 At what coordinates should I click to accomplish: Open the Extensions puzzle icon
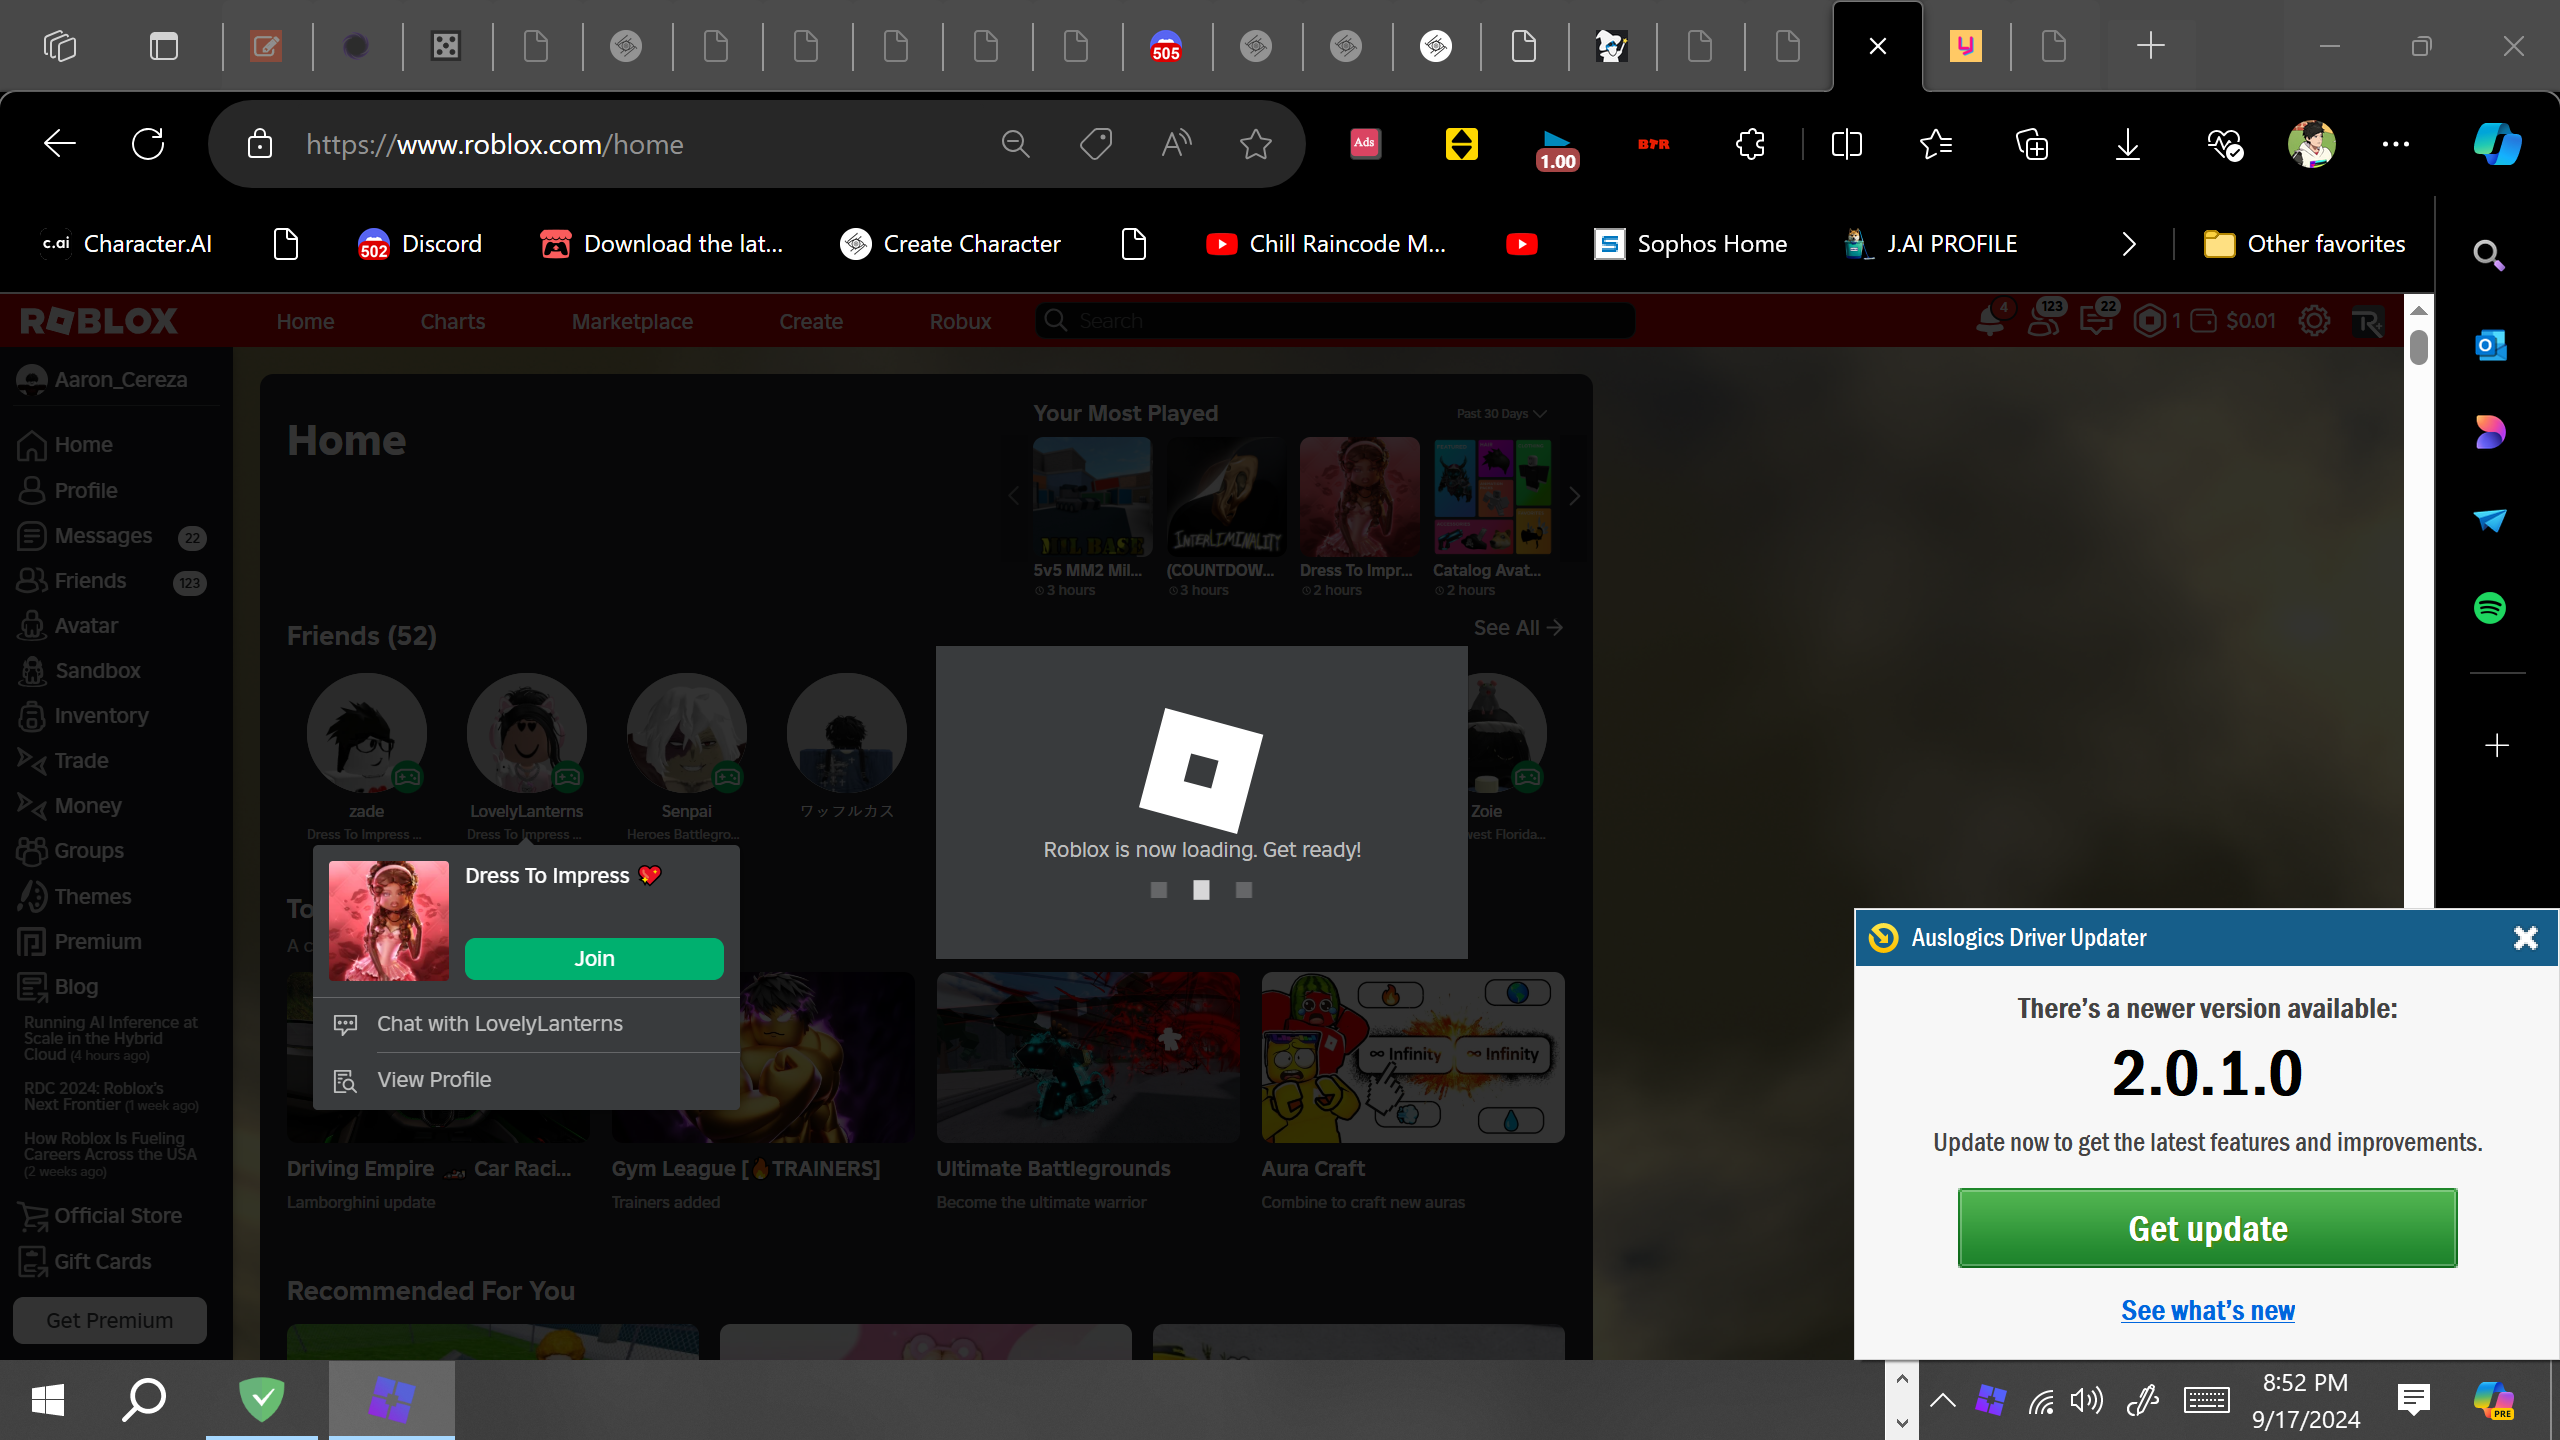(x=1750, y=144)
